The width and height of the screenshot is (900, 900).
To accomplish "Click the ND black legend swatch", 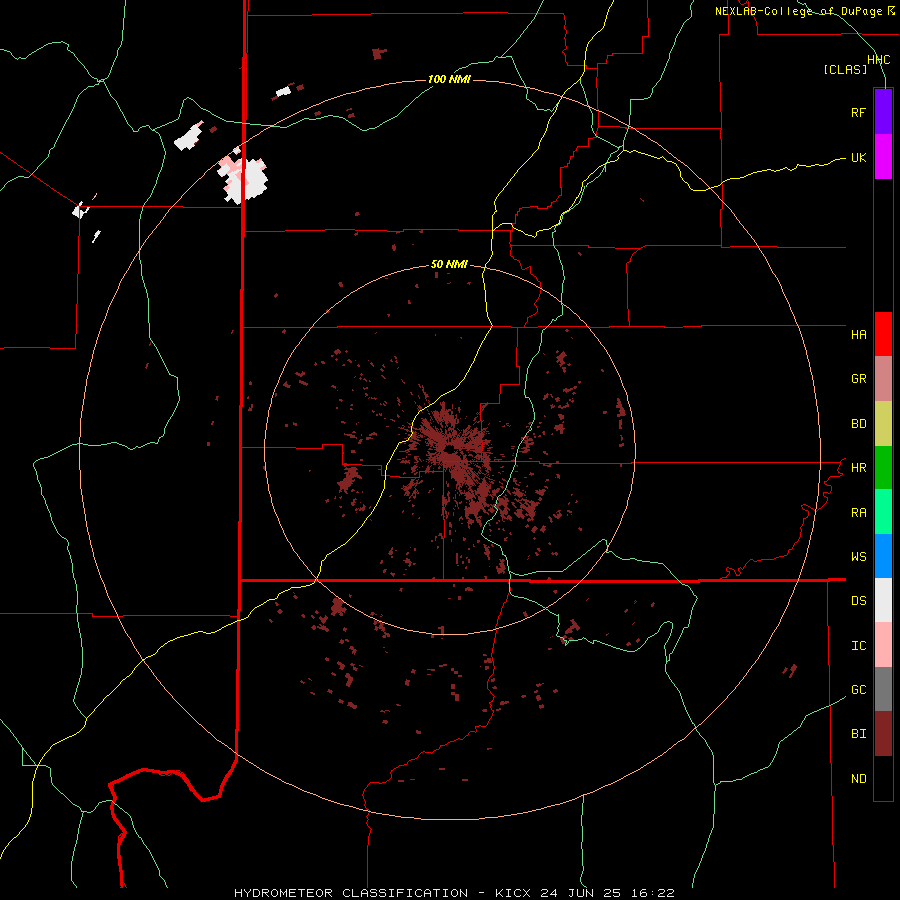I will [883, 778].
